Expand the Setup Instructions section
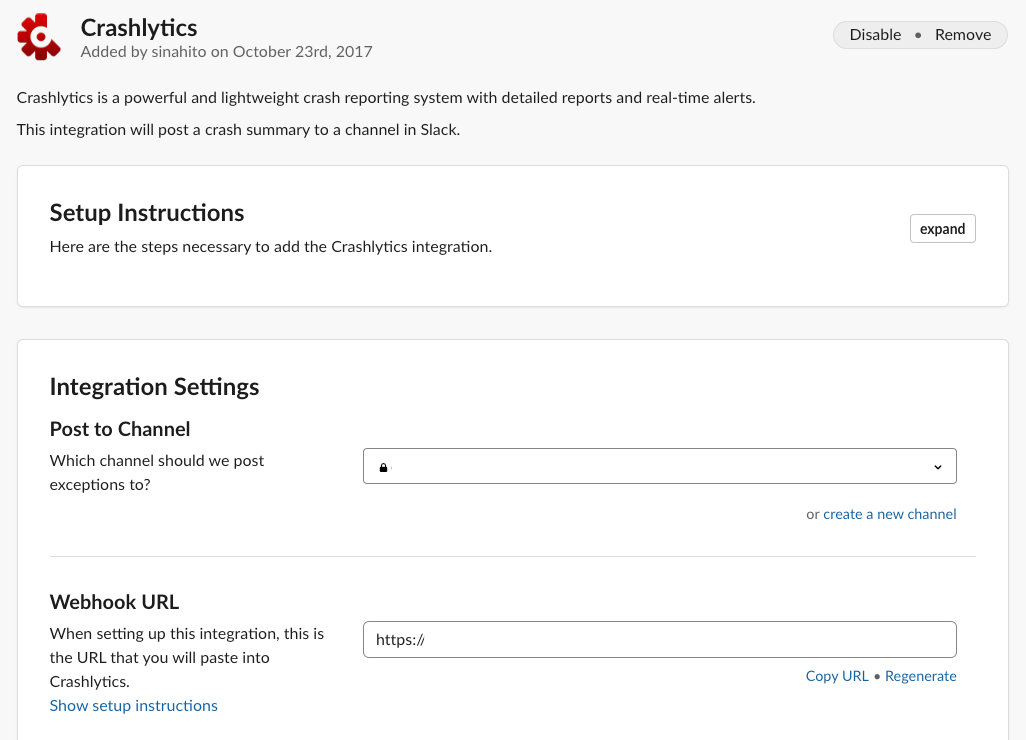Viewport: 1026px width, 740px height. [942, 229]
